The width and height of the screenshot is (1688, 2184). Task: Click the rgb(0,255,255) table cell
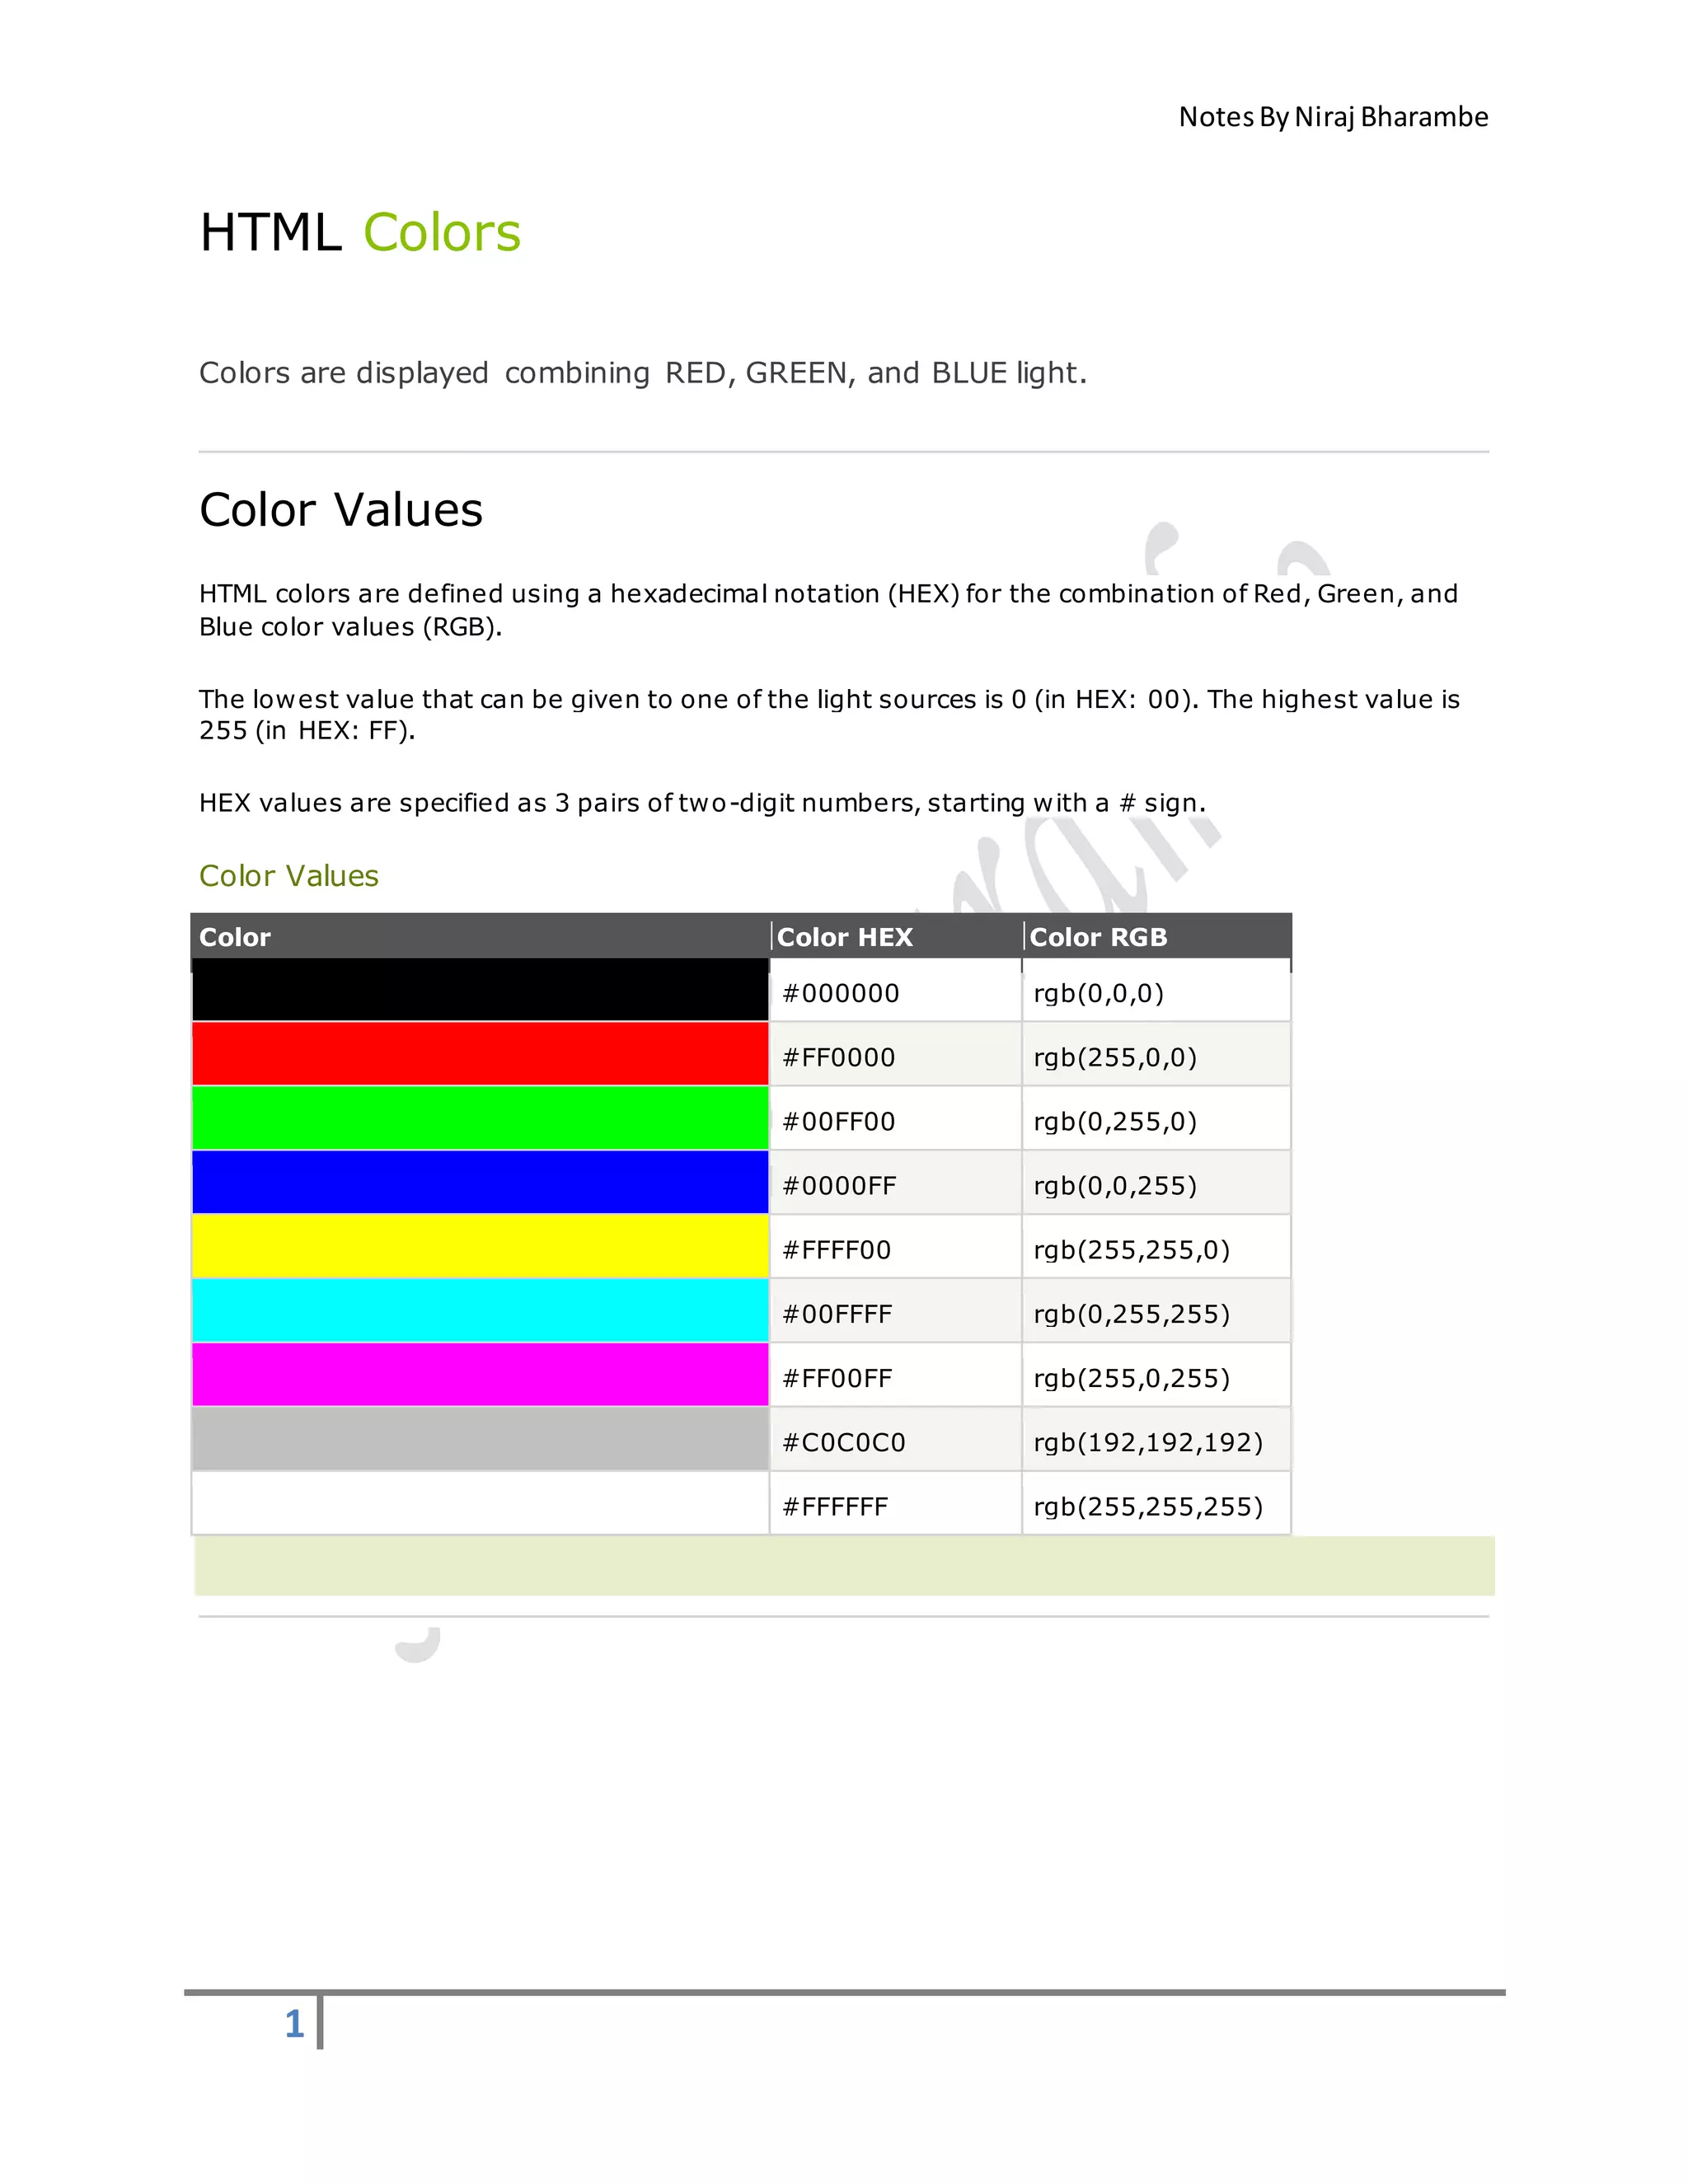1131,1314
